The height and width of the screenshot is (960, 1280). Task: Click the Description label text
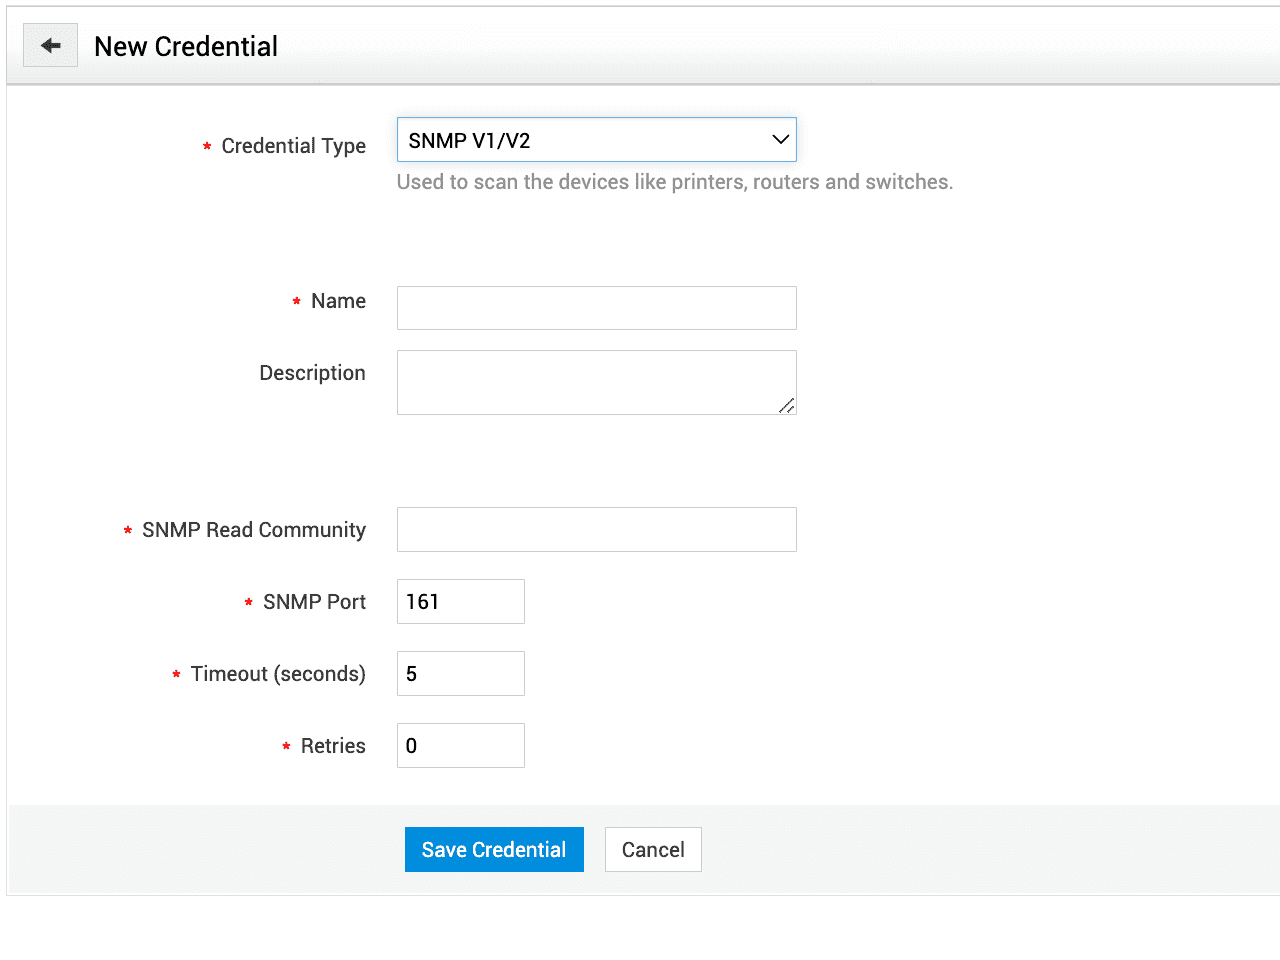(x=312, y=373)
